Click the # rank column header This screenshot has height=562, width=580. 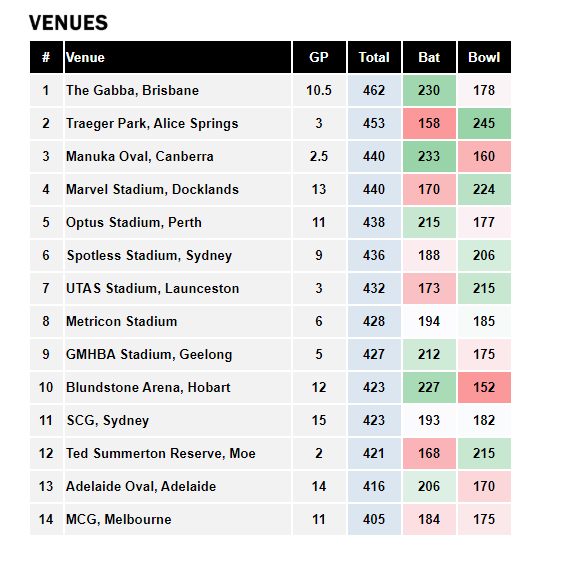pyautogui.click(x=46, y=57)
